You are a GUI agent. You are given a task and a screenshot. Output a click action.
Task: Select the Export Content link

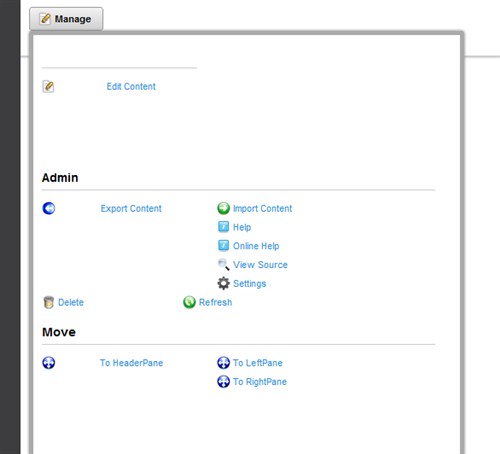tap(131, 208)
